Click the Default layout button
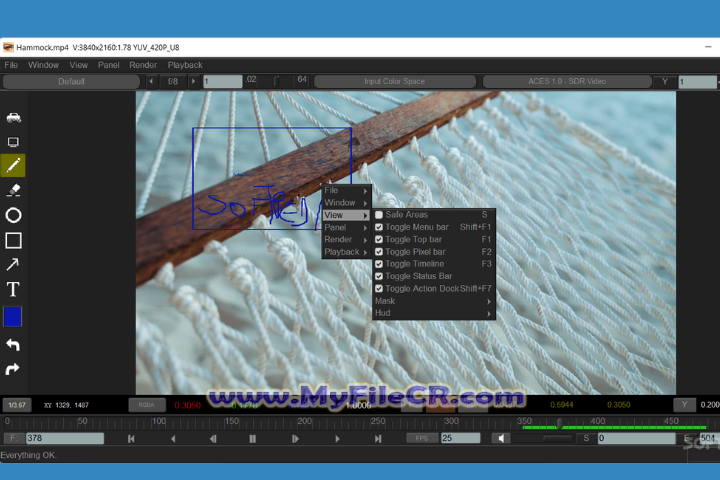The height and width of the screenshot is (480, 720). pos(71,81)
